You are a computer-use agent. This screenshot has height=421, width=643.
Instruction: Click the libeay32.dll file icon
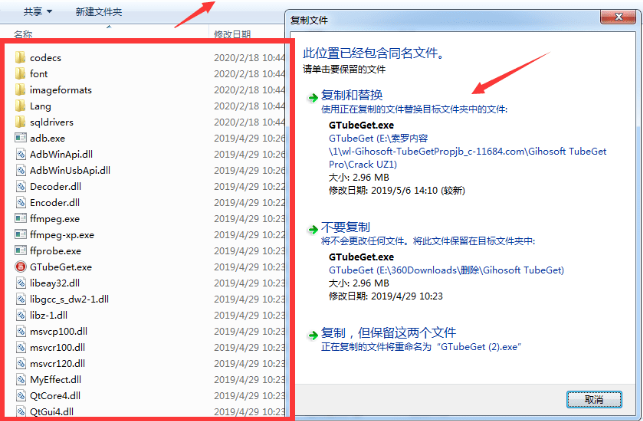coord(21,283)
